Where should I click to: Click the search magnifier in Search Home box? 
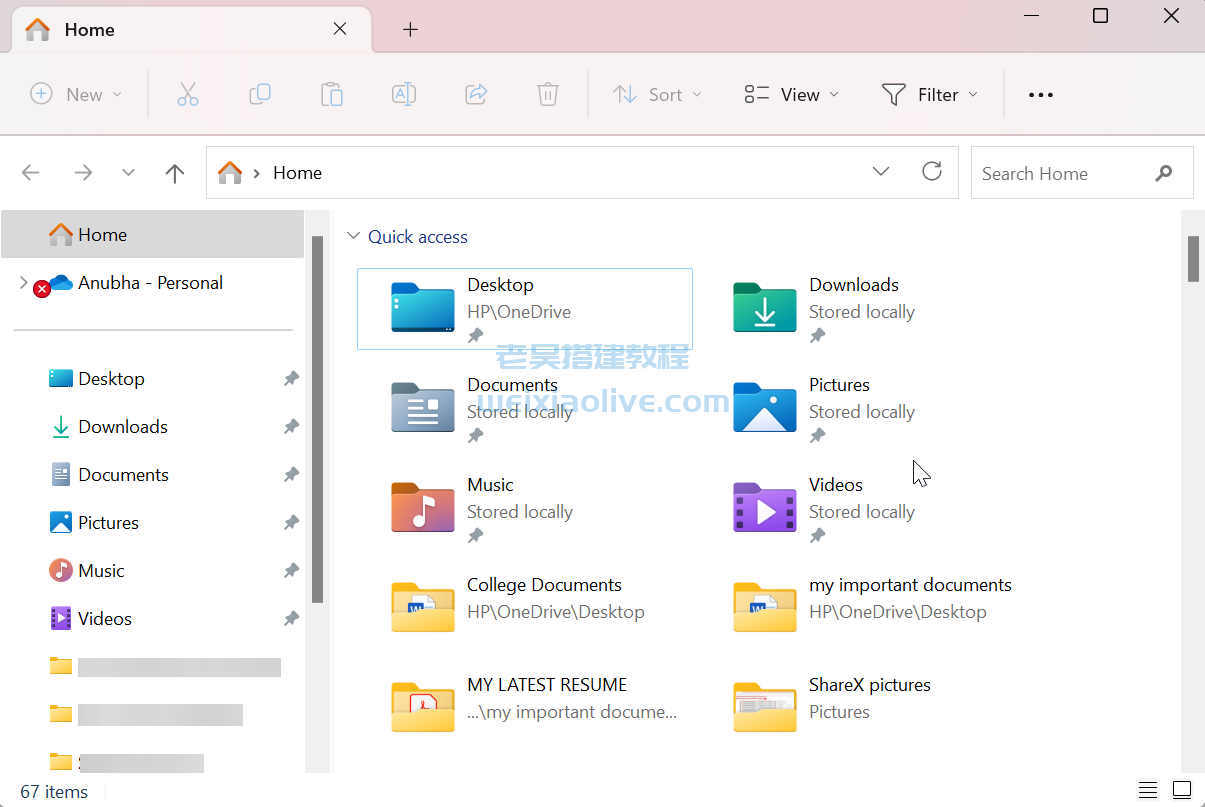[1163, 173]
